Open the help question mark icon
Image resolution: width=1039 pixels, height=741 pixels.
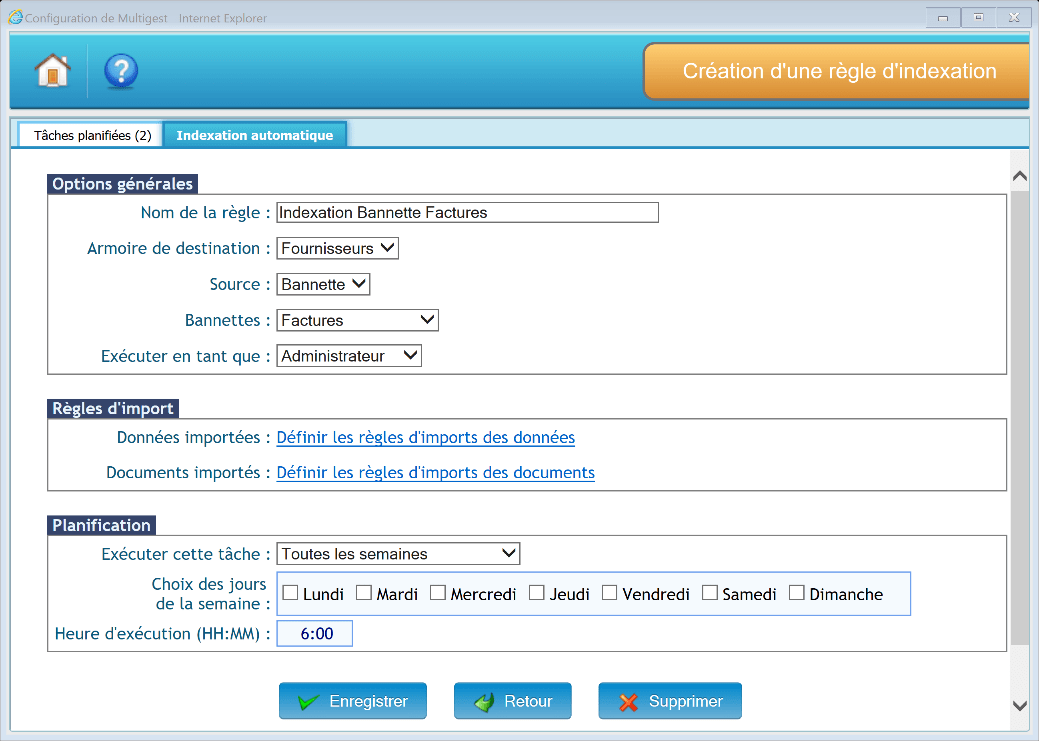point(121,71)
